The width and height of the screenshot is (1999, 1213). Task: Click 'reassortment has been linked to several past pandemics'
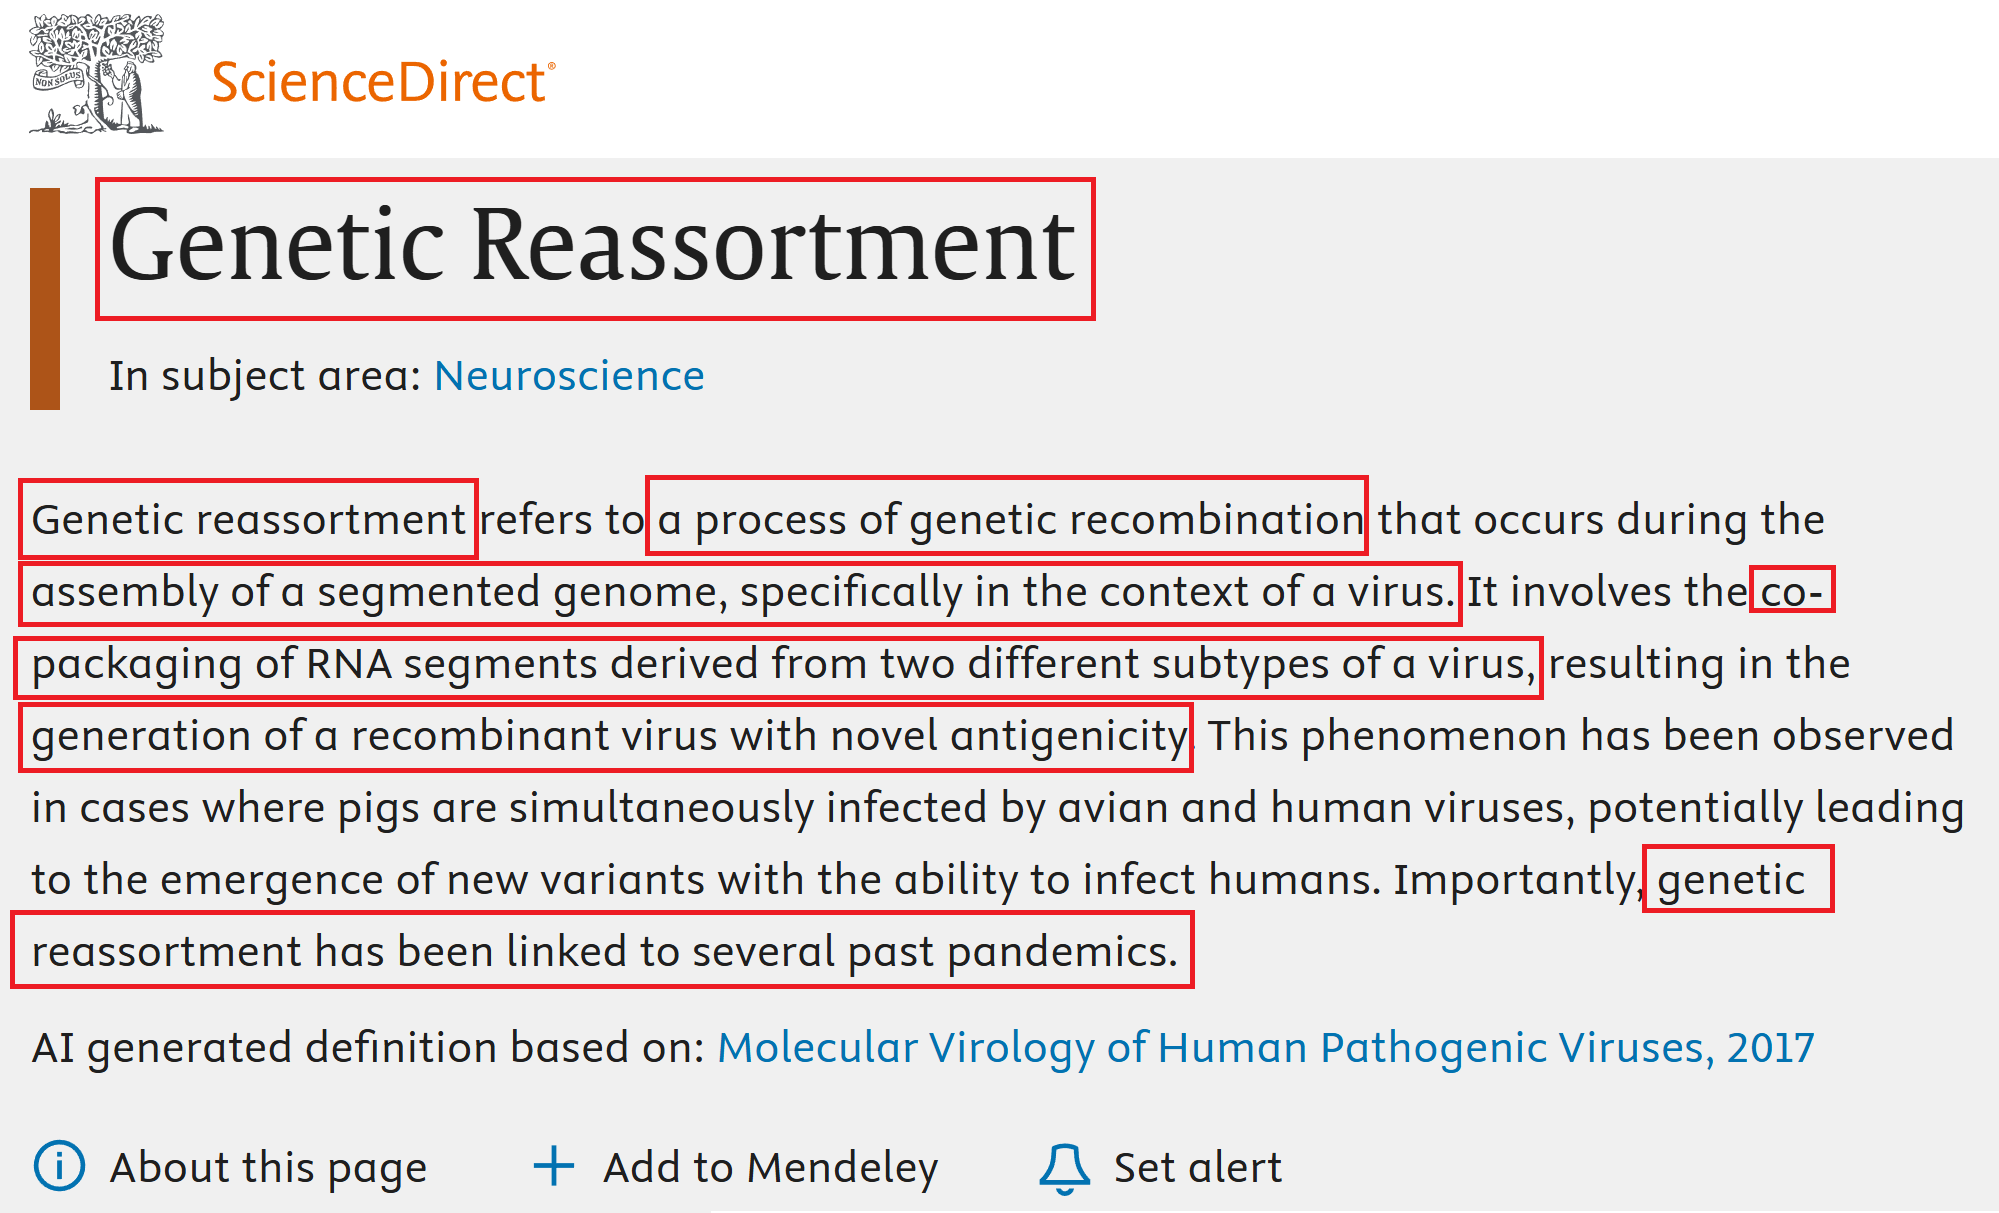(602, 950)
